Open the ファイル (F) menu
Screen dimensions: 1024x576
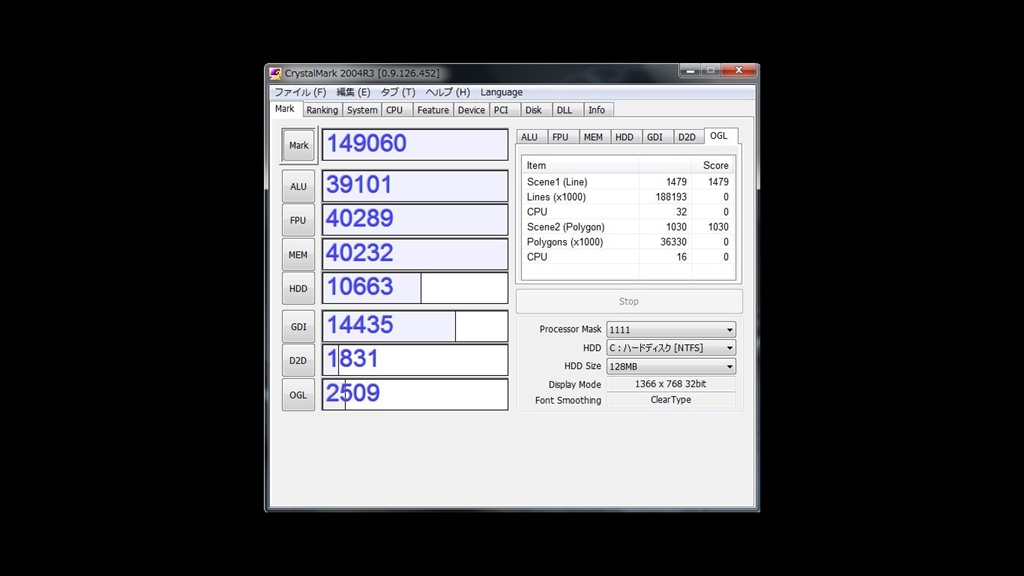coord(300,92)
